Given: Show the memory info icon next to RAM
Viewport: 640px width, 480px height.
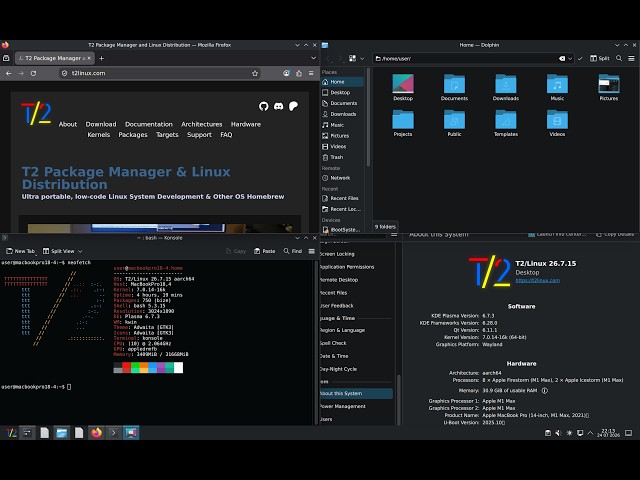Looking at the screenshot, I should (544, 391).
